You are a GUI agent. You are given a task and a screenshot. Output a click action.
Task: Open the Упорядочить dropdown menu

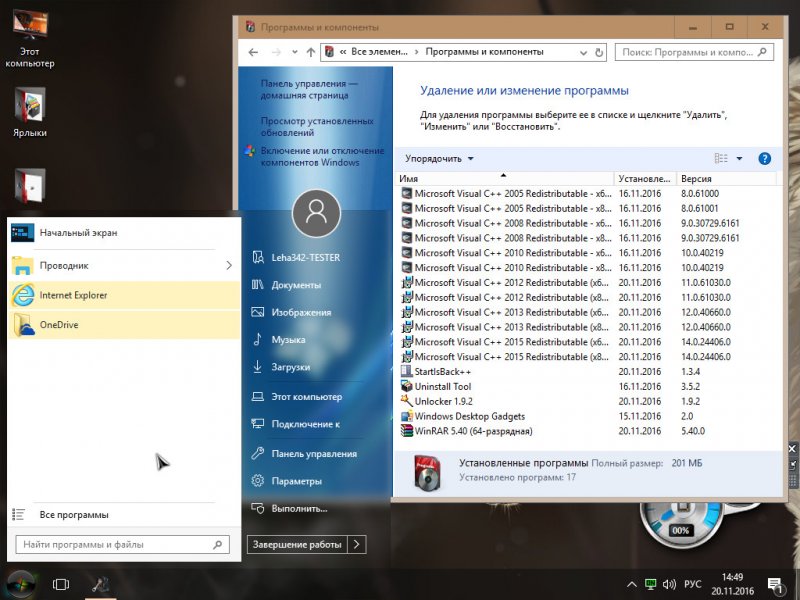click(439, 159)
